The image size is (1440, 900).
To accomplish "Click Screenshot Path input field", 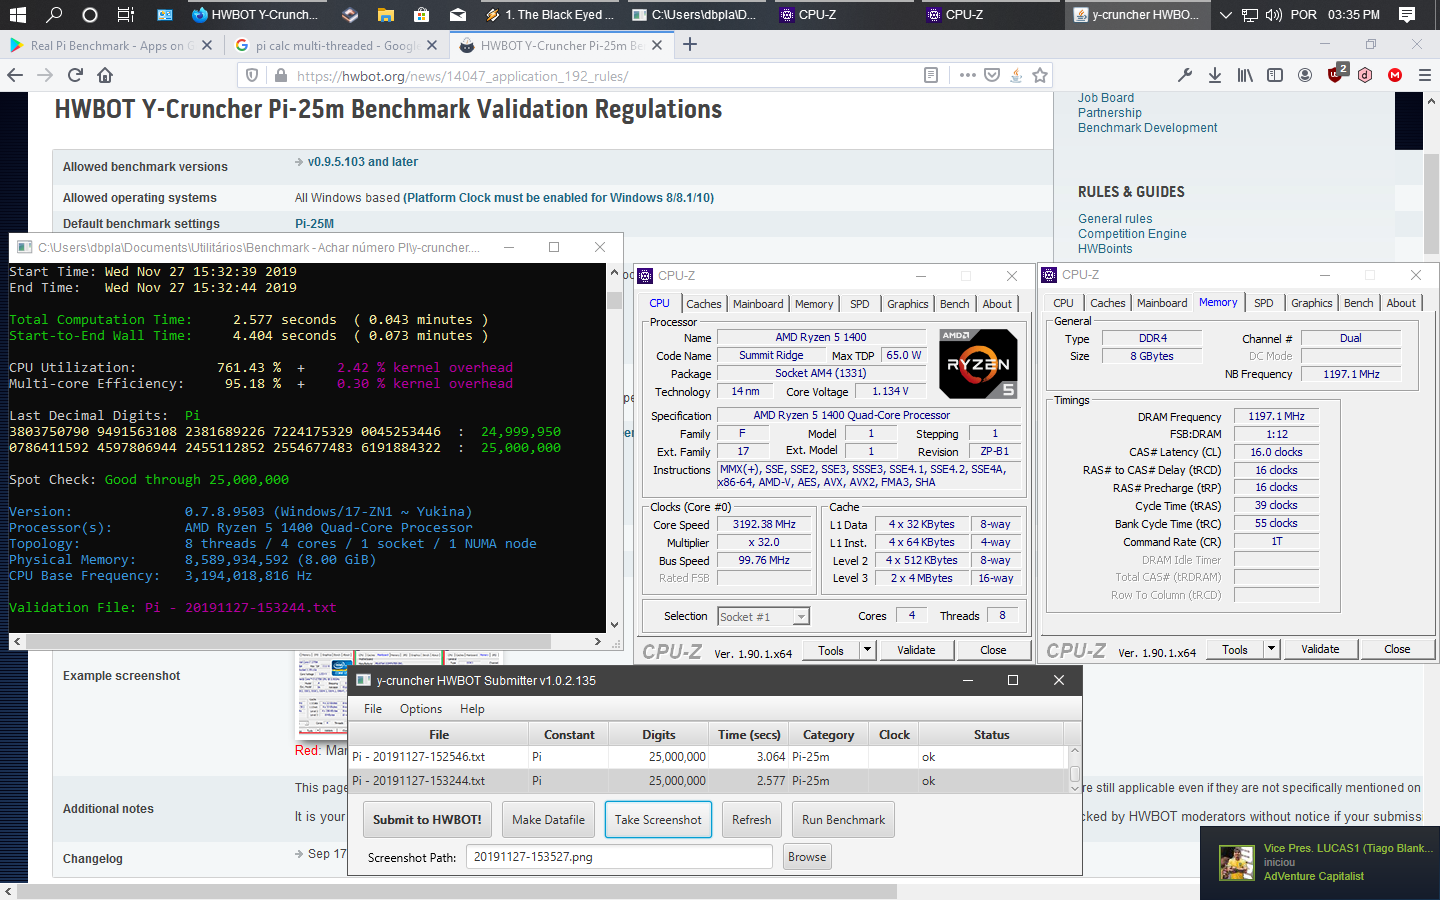I will click(618, 857).
